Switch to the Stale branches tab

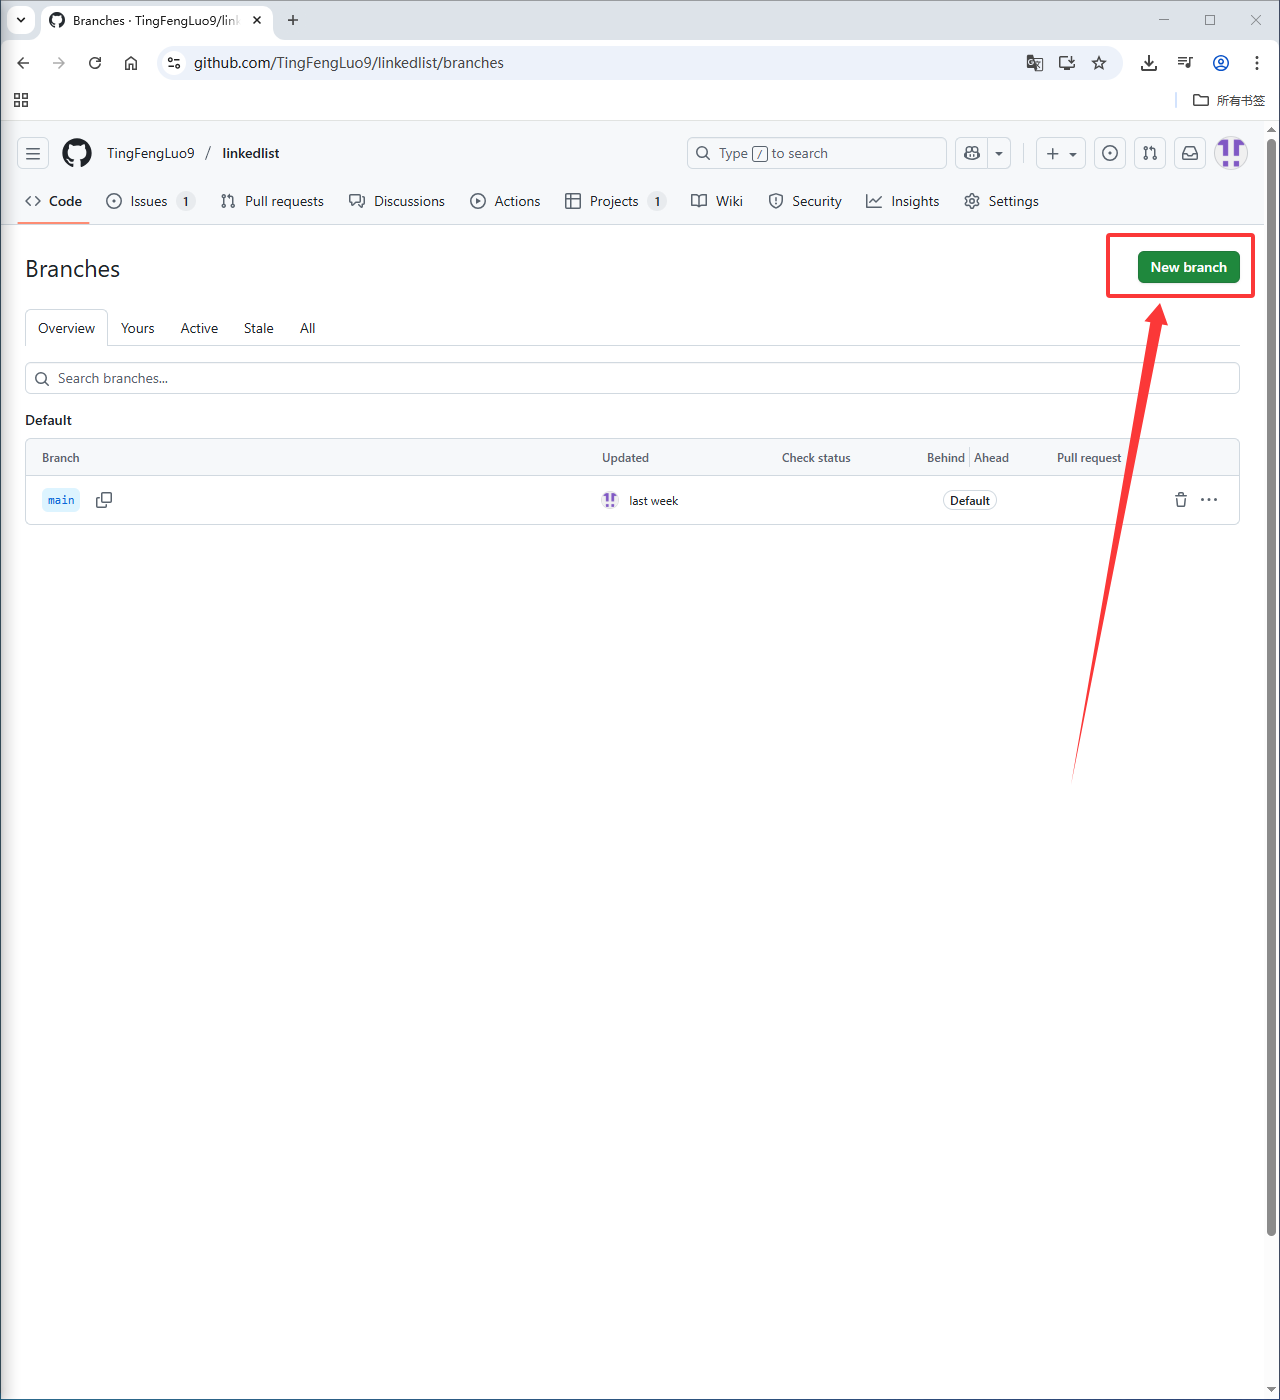pos(258,328)
